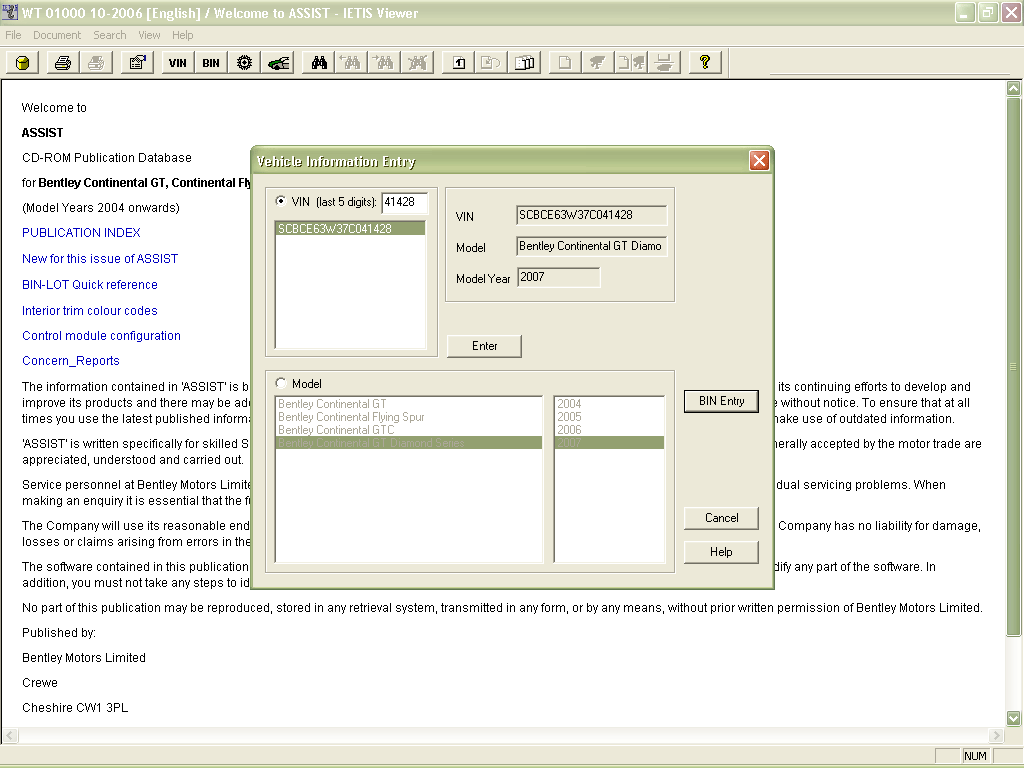Click the black binoculars Search icon
The width and height of the screenshot is (1024, 768).
click(319, 63)
